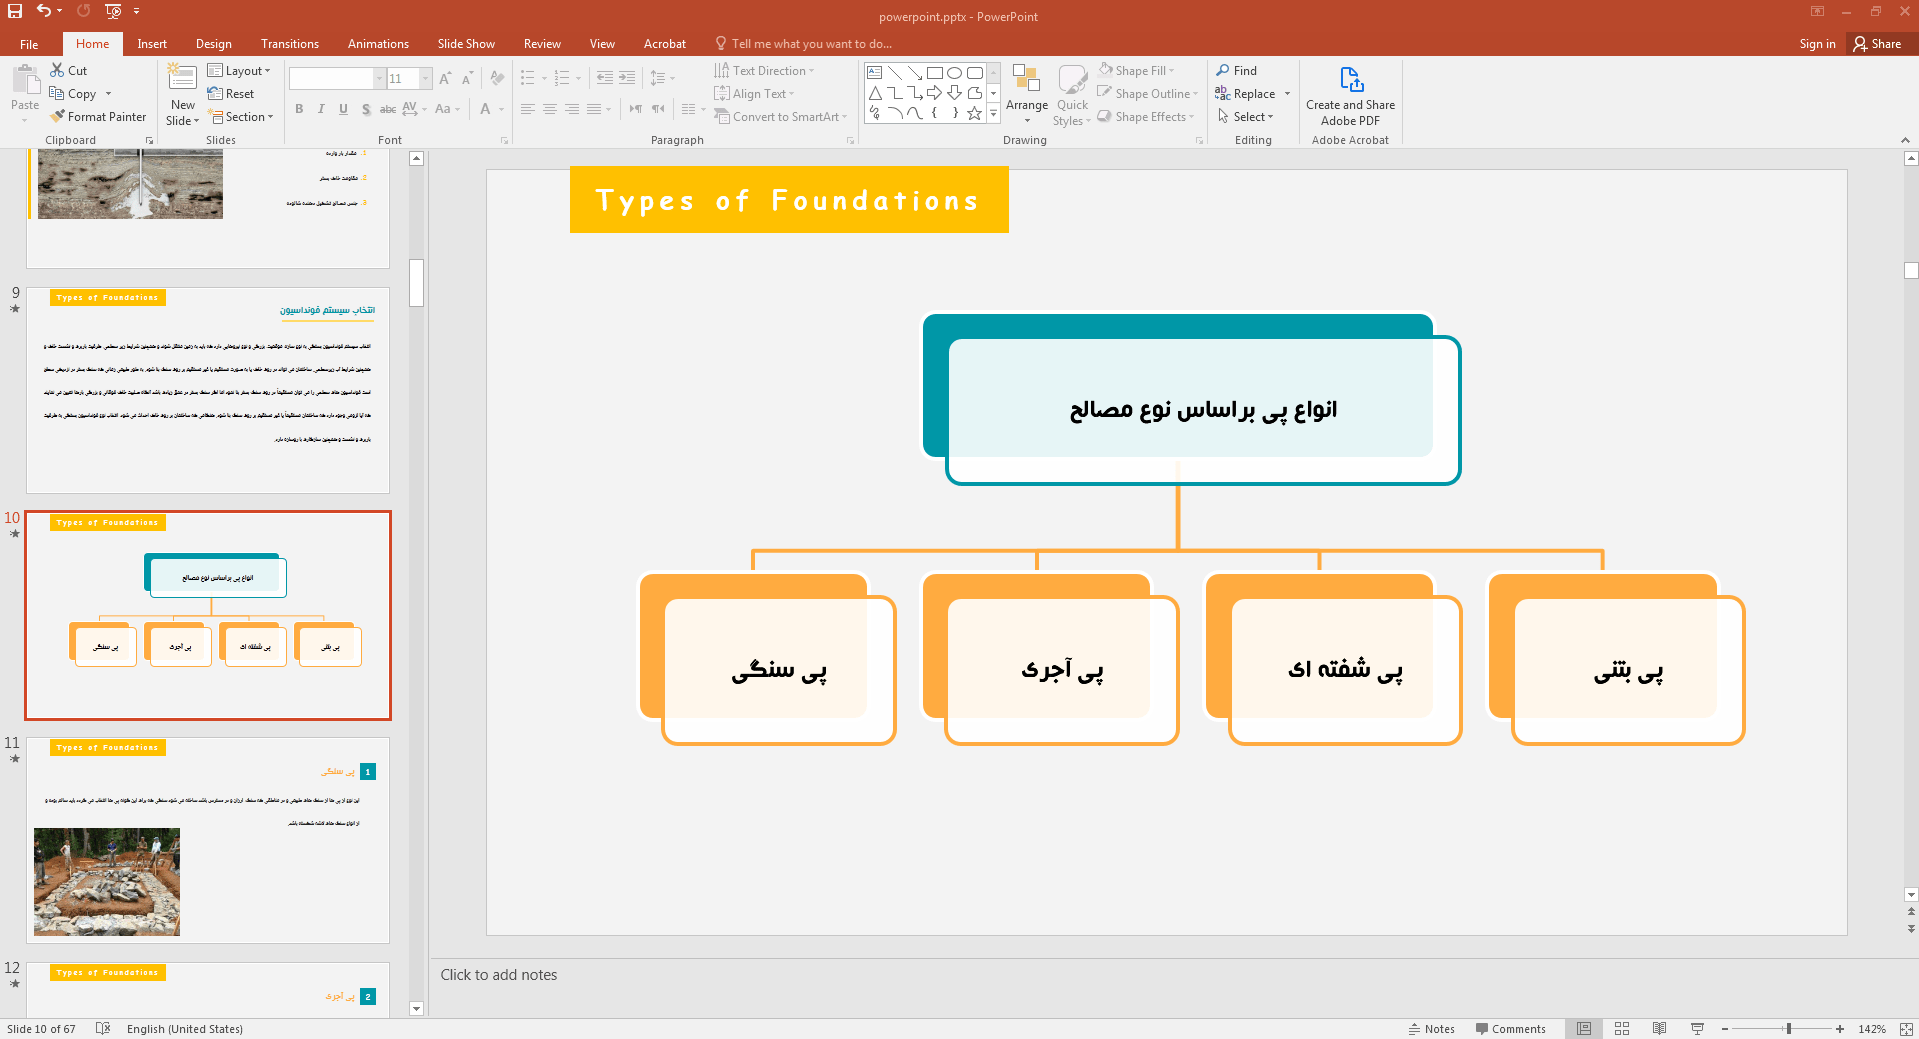Viewport: 1919px width, 1039px height.
Task: Toggle Italic formatting
Action: click(321, 109)
